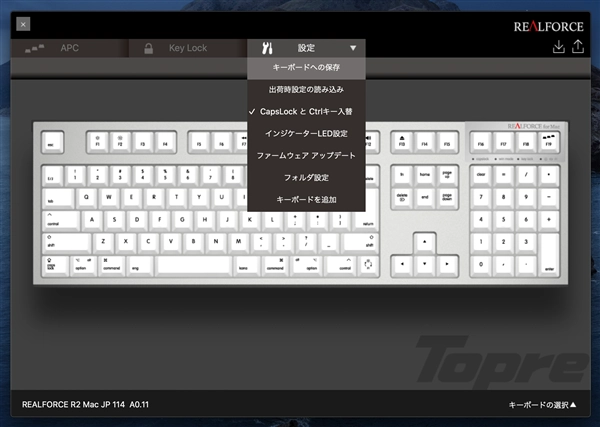Select the F13 eject key
This screenshot has height=427, width=600.
402,142
